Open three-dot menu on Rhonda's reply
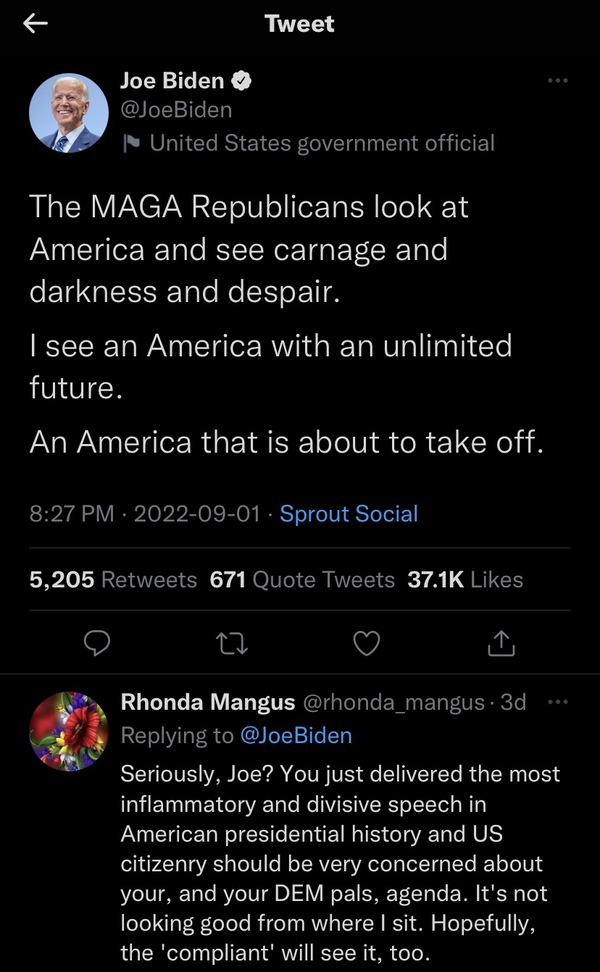 click(x=557, y=702)
